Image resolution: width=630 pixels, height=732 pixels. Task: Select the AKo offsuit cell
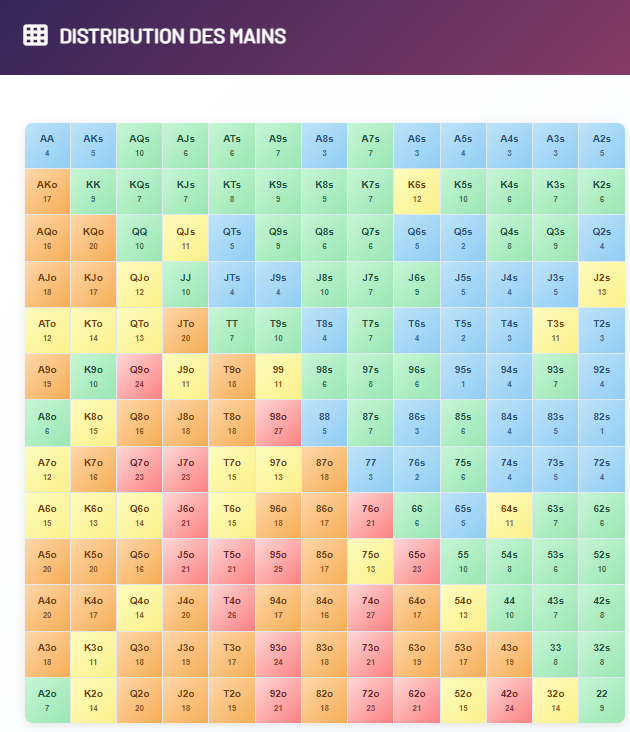(47, 191)
